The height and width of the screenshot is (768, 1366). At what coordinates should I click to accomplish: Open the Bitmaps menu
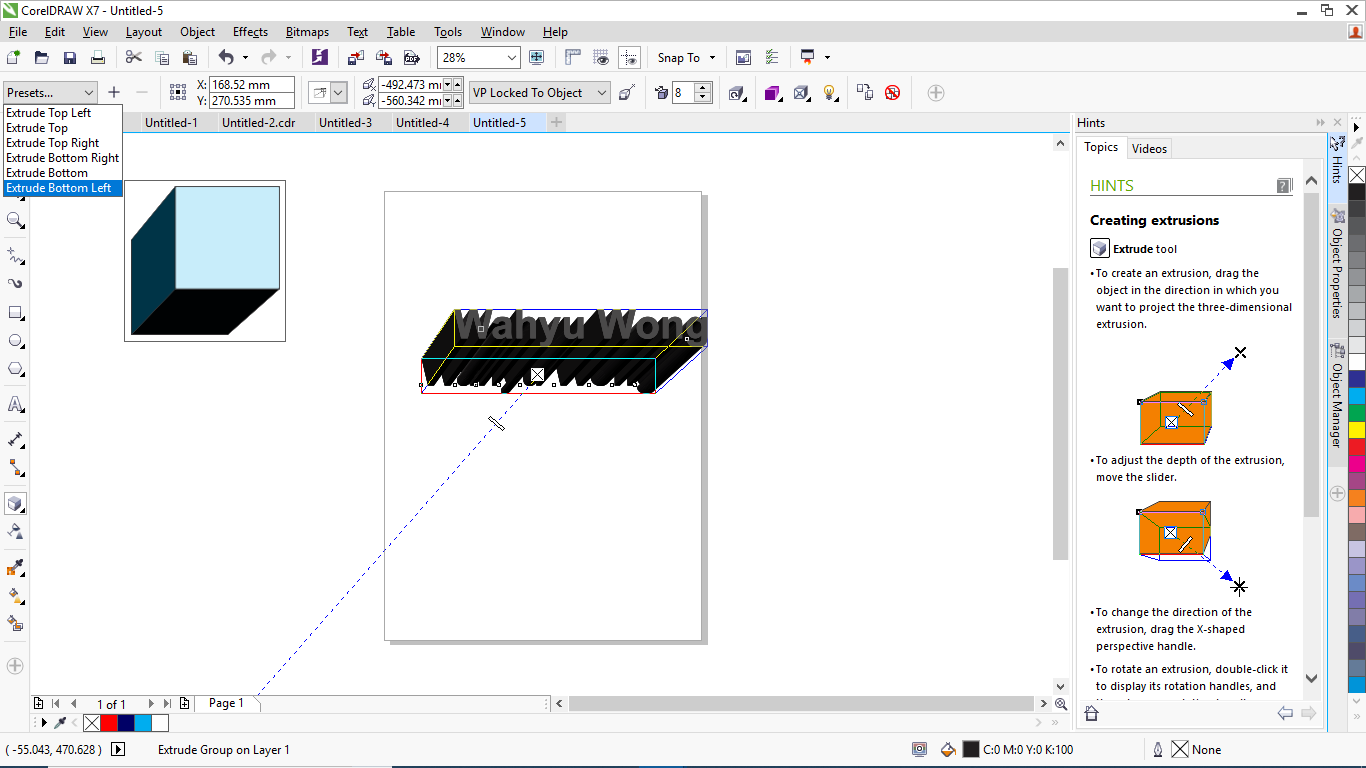click(307, 31)
